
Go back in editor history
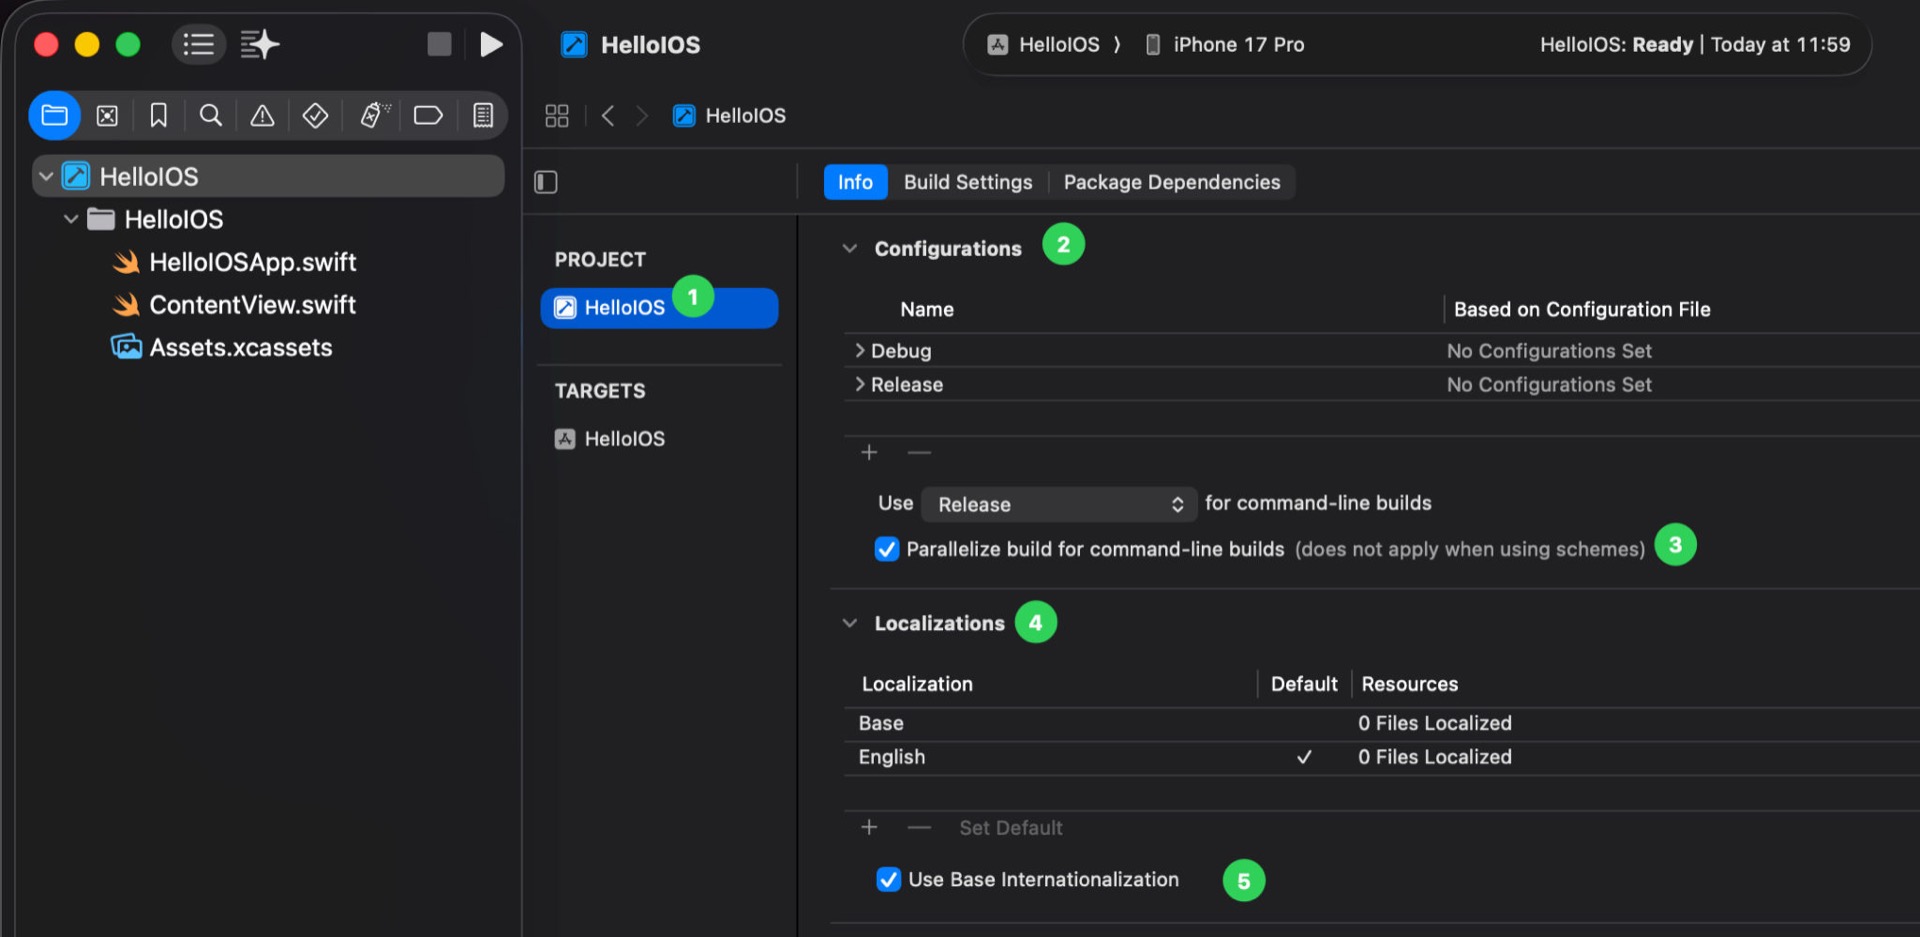[607, 116]
